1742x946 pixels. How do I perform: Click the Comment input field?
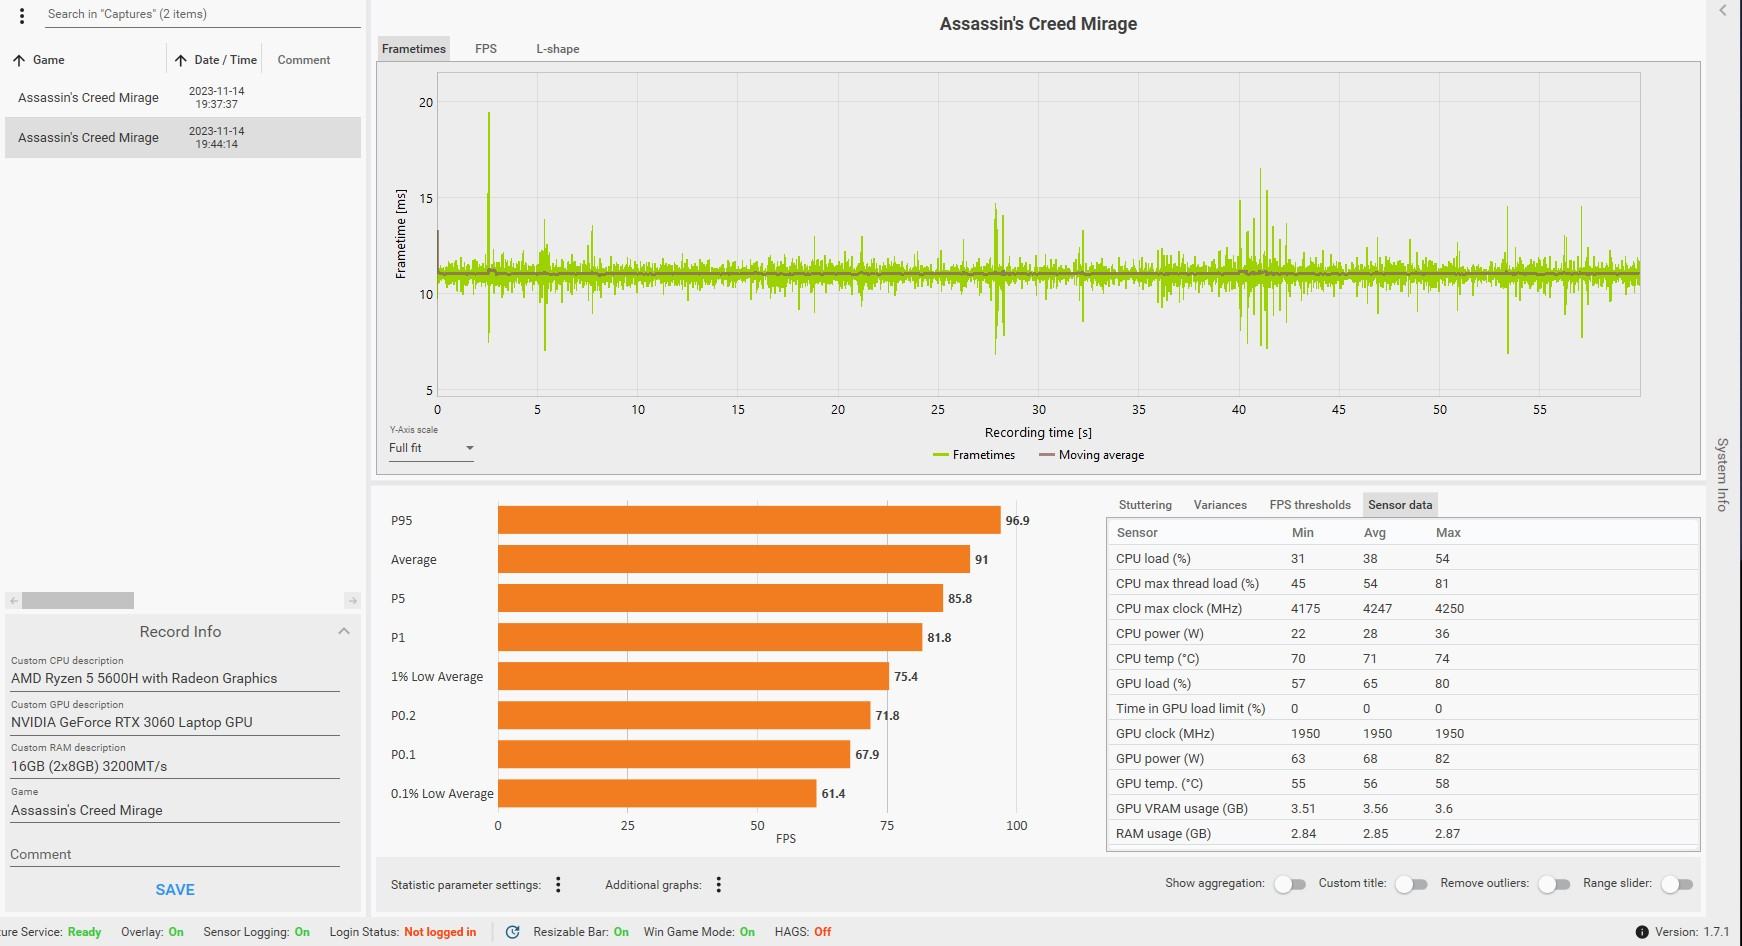tap(175, 854)
